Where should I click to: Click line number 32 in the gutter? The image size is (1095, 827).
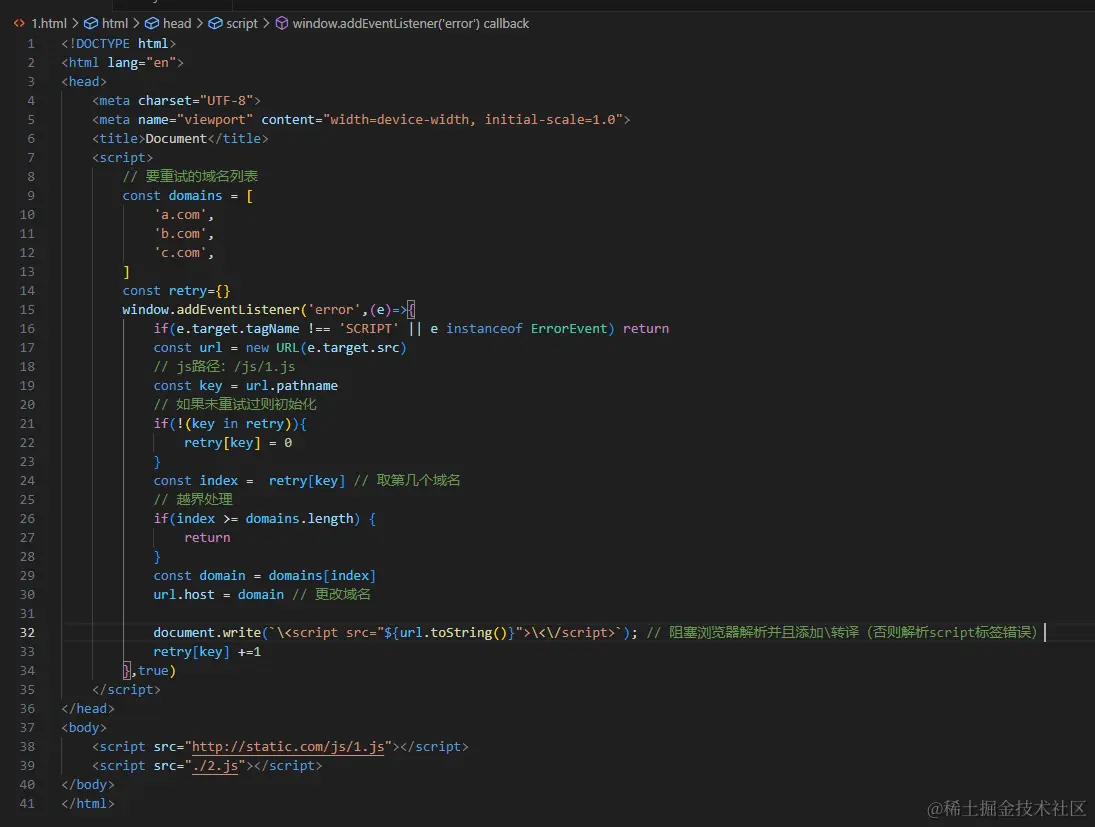(x=27, y=633)
